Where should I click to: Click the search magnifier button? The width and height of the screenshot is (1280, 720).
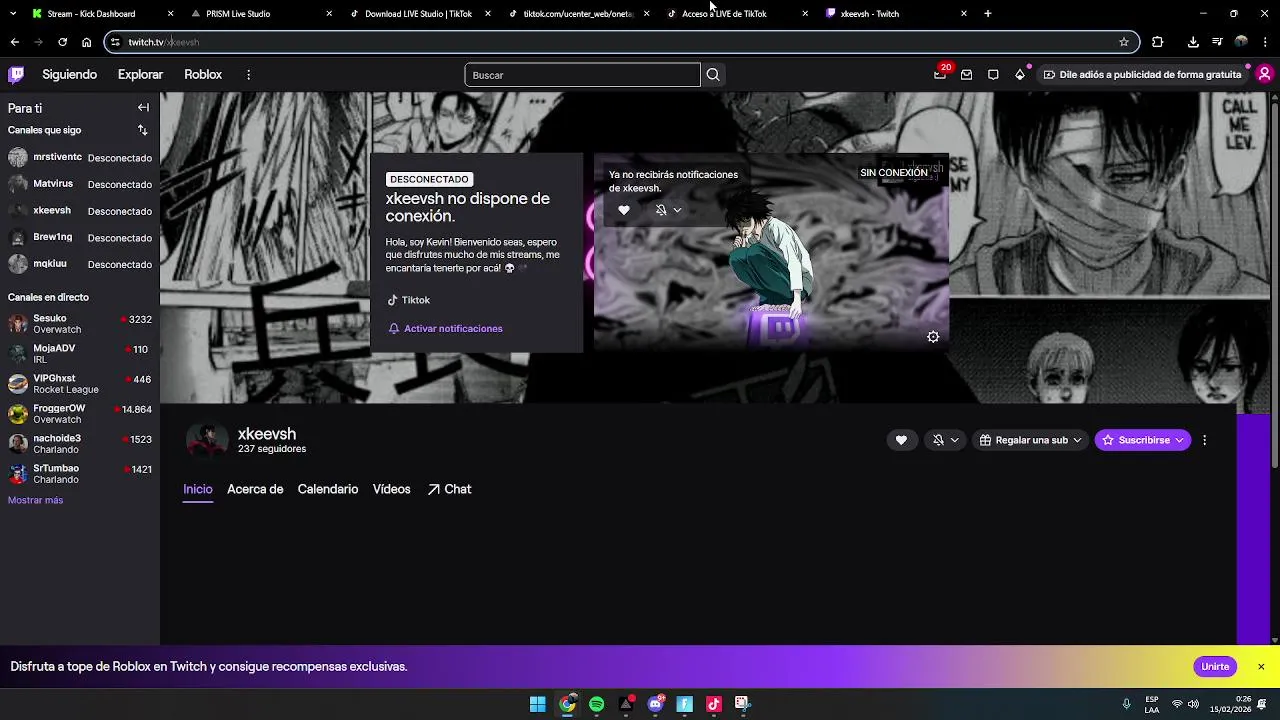point(713,75)
